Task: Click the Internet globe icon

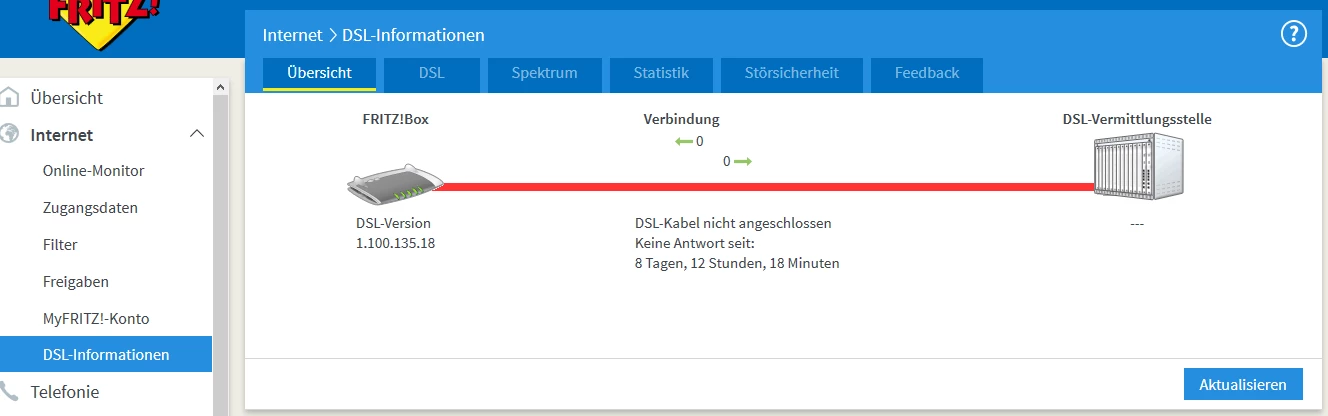Action: 11,134
